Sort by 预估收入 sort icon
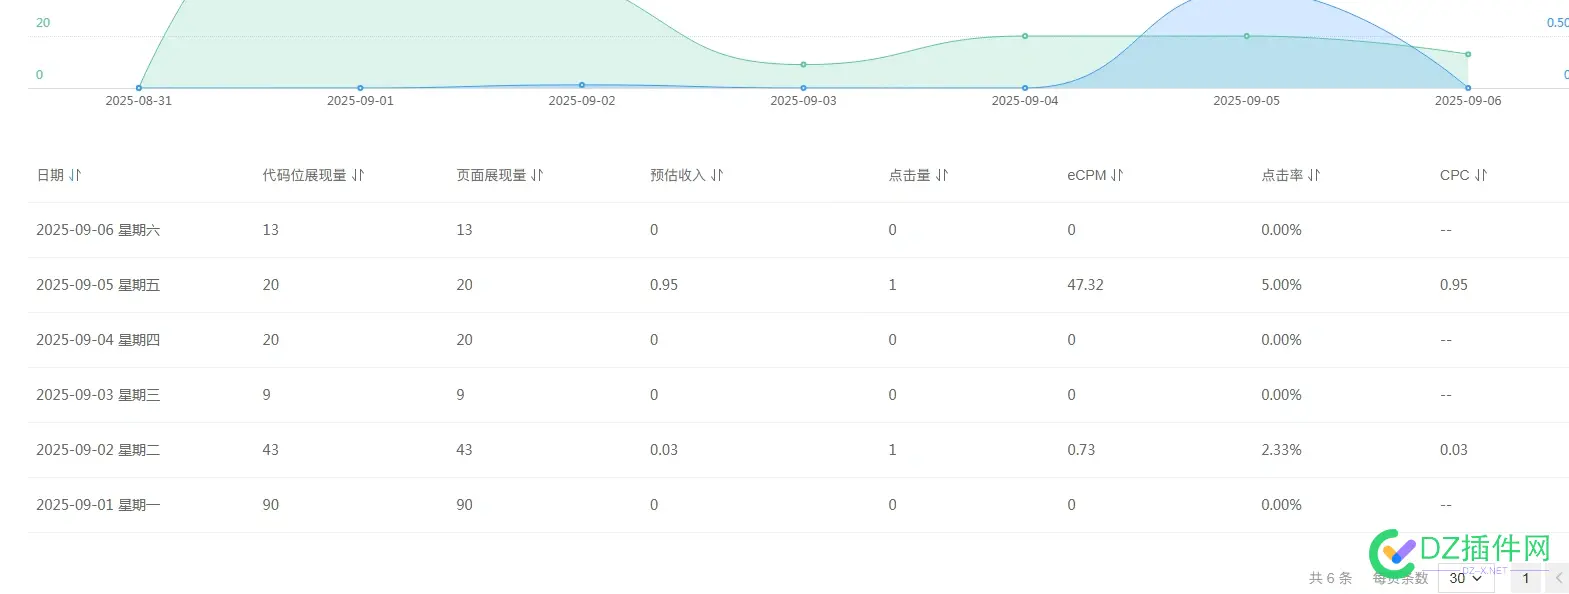 717,175
